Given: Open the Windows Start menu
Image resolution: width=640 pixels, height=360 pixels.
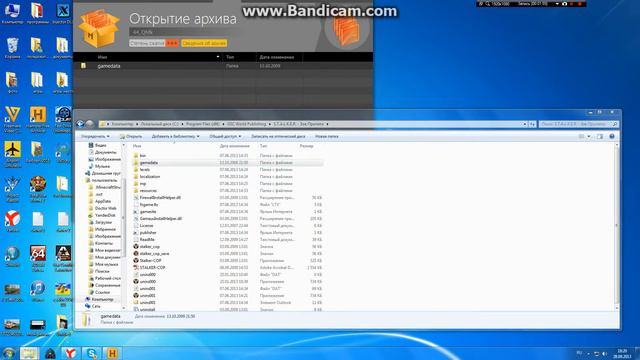Looking at the screenshot, I should coord(9,353).
